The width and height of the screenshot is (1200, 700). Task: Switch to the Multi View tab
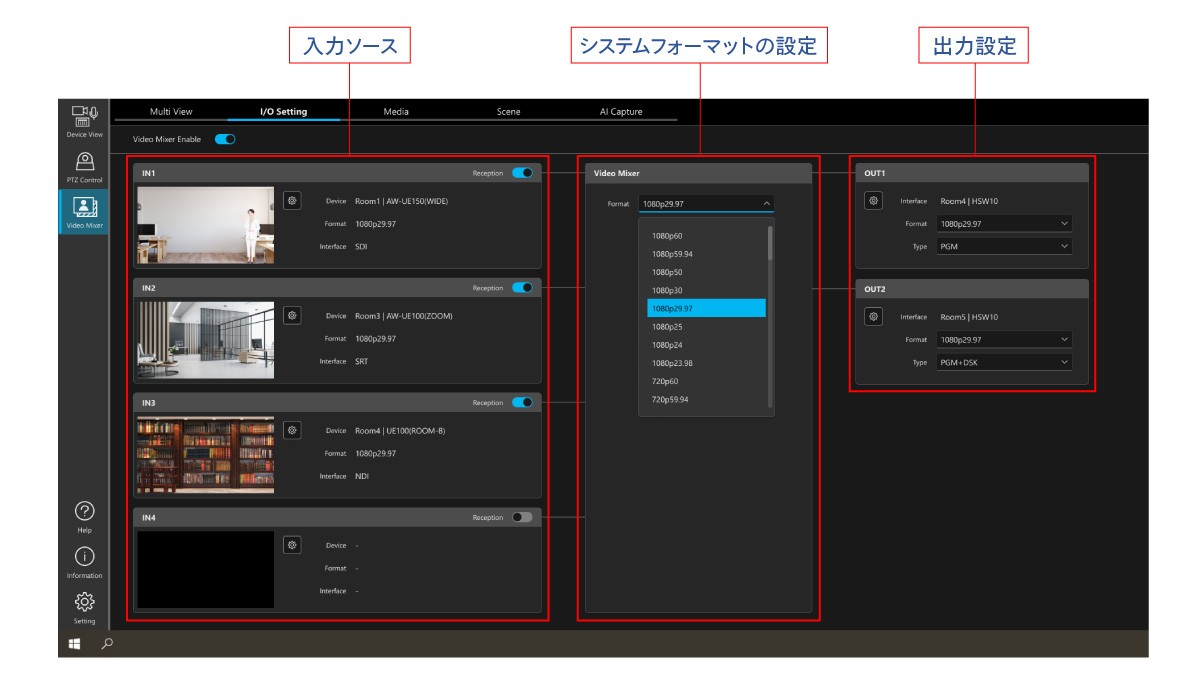tap(171, 111)
